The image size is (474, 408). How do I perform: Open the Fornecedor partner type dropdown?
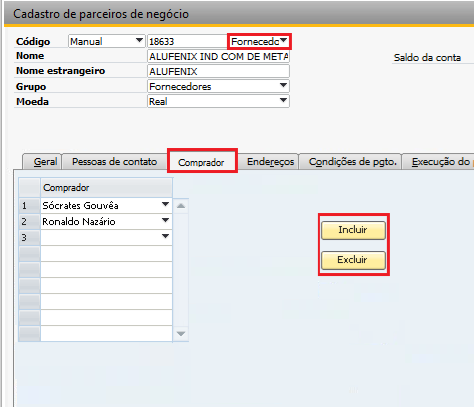pos(283,41)
